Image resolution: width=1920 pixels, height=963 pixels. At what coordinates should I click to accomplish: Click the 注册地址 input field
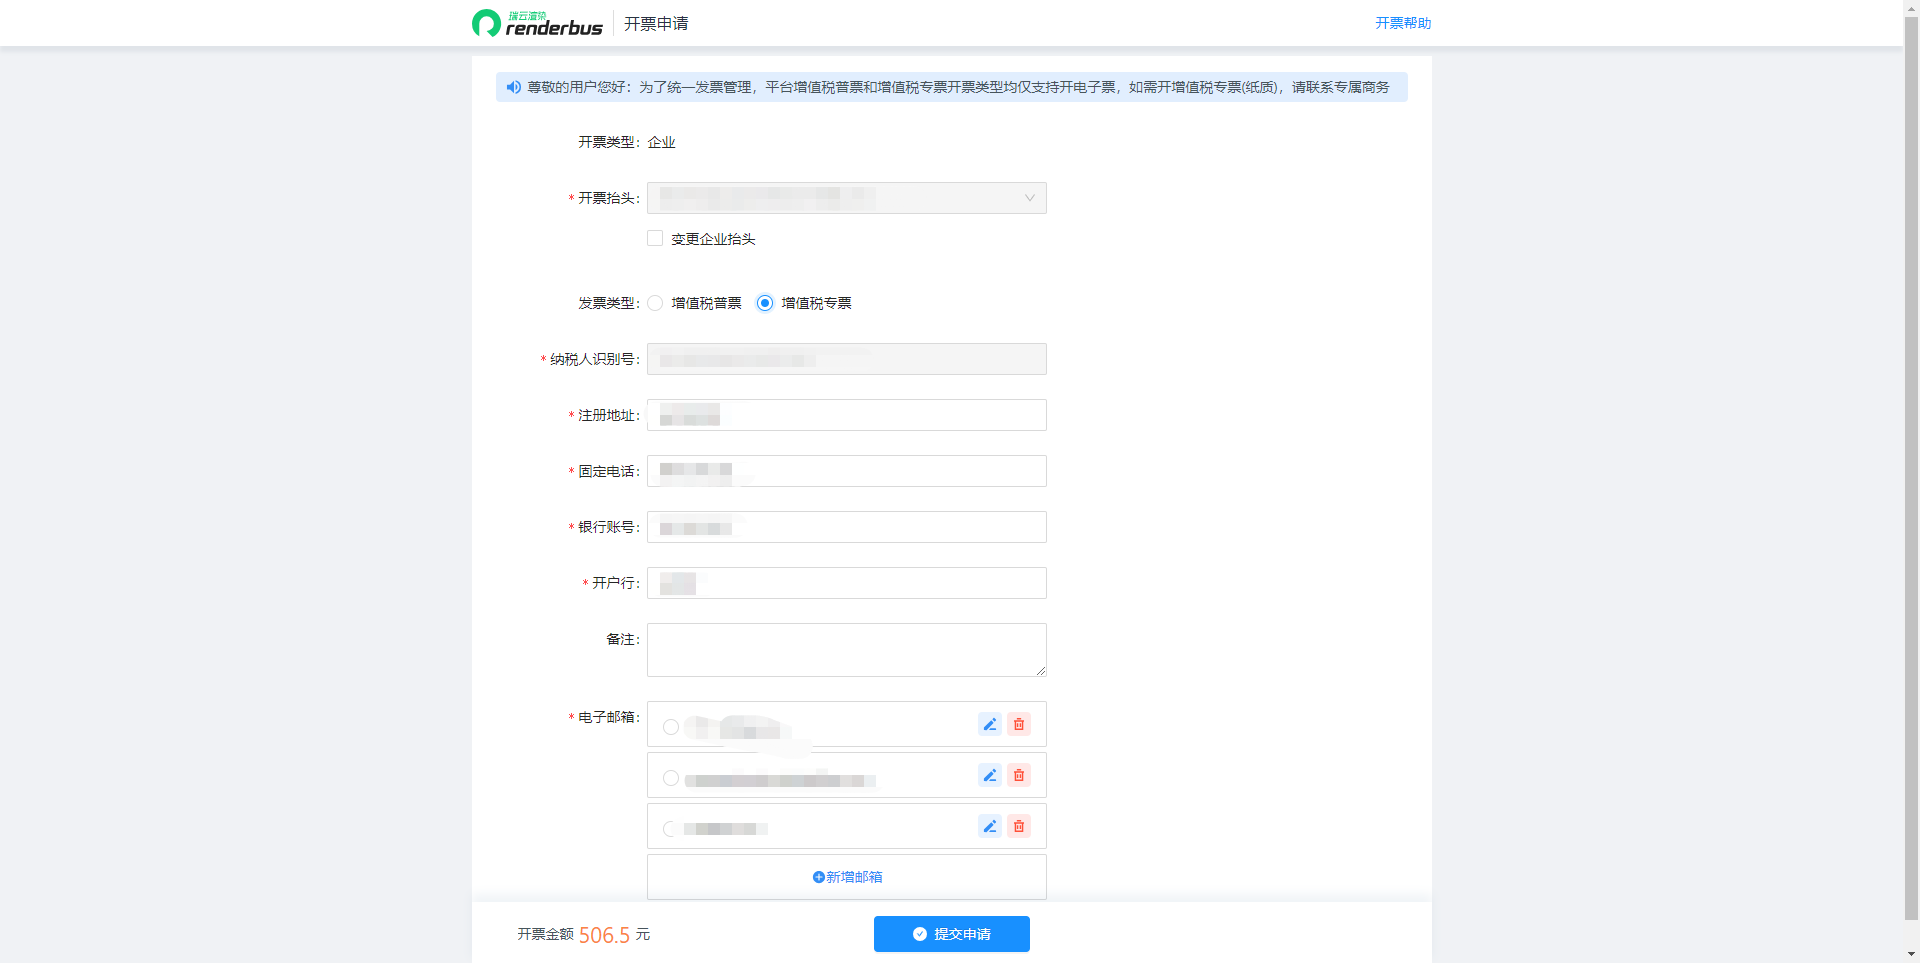click(847, 415)
